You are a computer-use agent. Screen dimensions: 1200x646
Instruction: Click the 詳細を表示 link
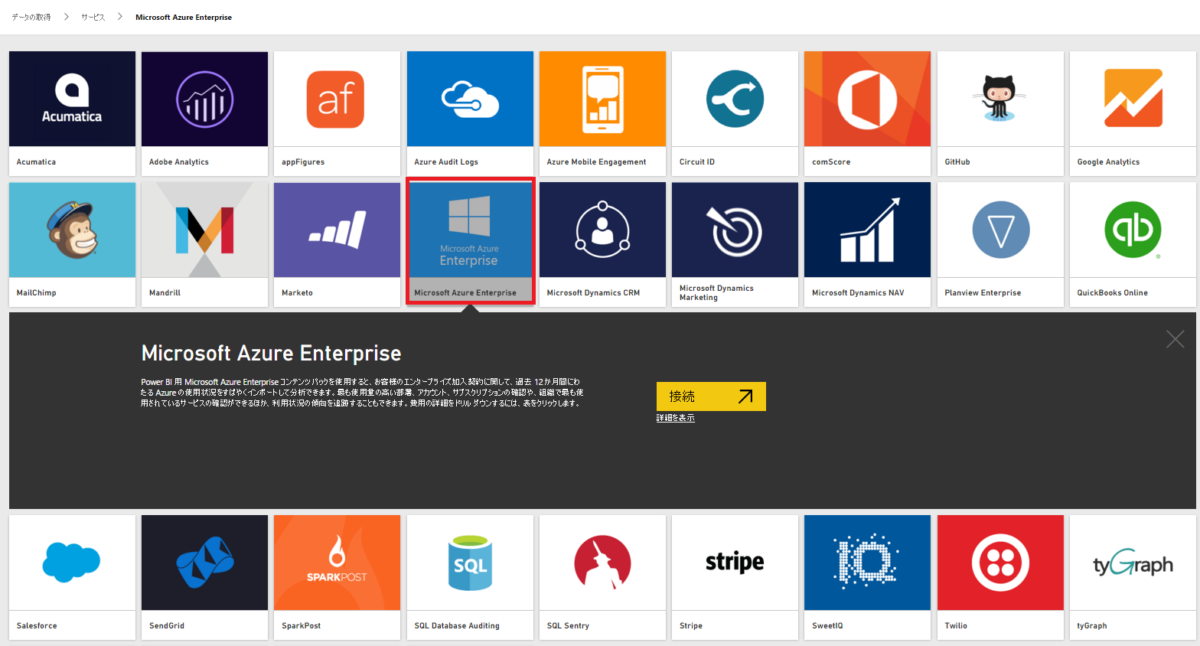pos(675,418)
